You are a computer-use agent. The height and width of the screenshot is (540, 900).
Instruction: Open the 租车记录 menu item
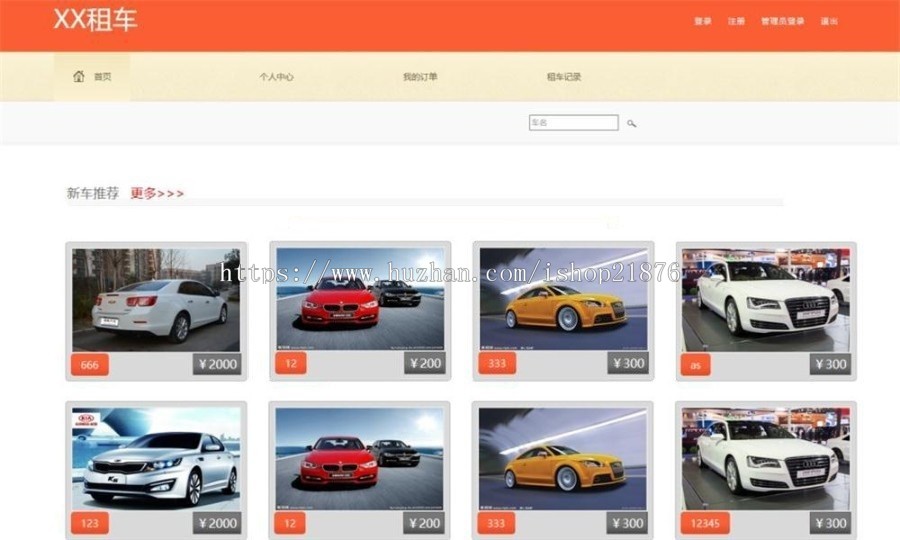click(563, 77)
